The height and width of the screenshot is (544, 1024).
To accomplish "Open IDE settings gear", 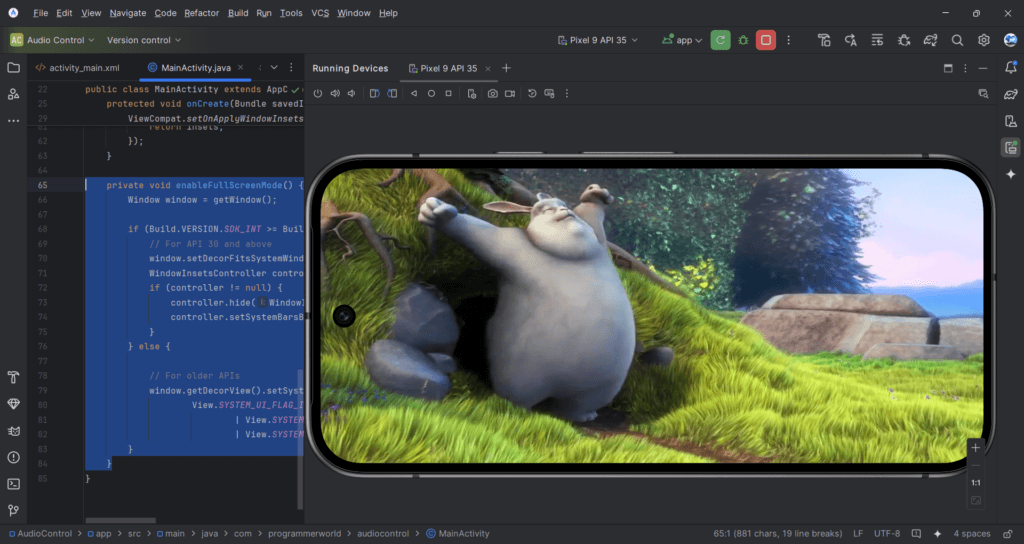I will [984, 40].
